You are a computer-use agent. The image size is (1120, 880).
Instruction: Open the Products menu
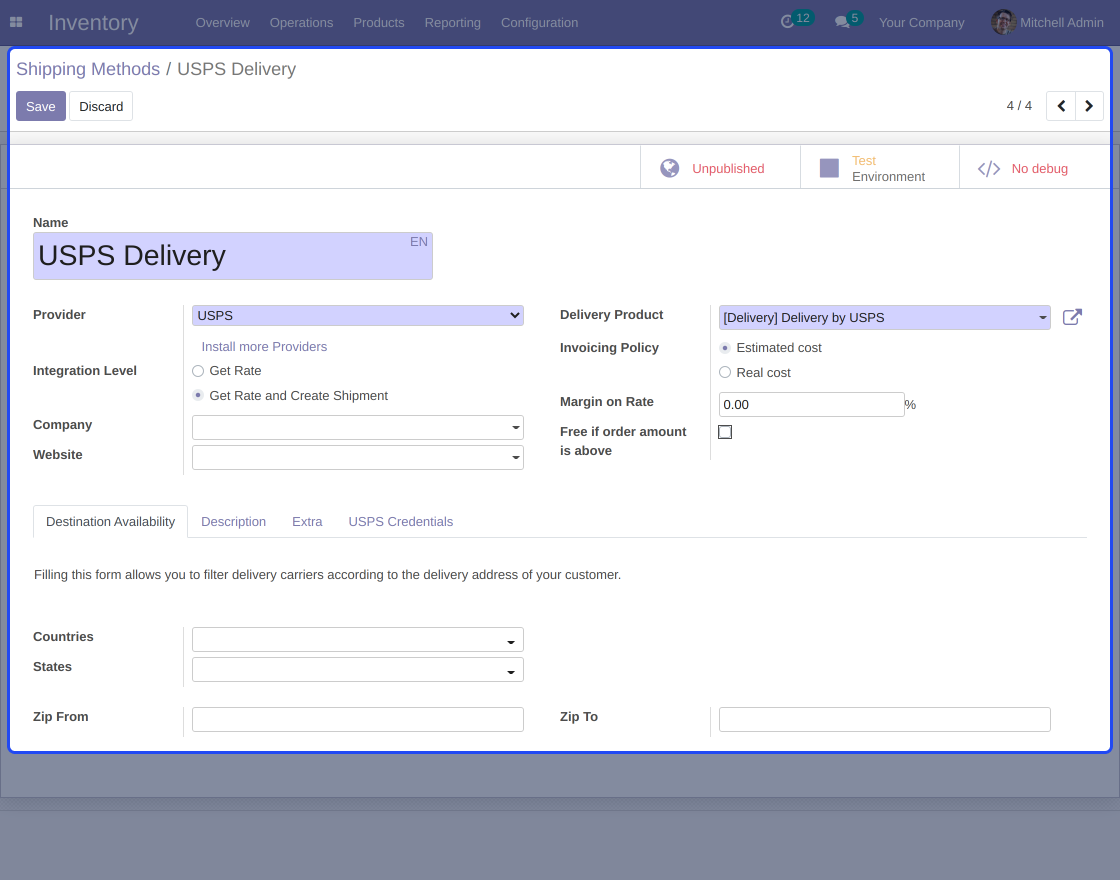pos(379,22)
